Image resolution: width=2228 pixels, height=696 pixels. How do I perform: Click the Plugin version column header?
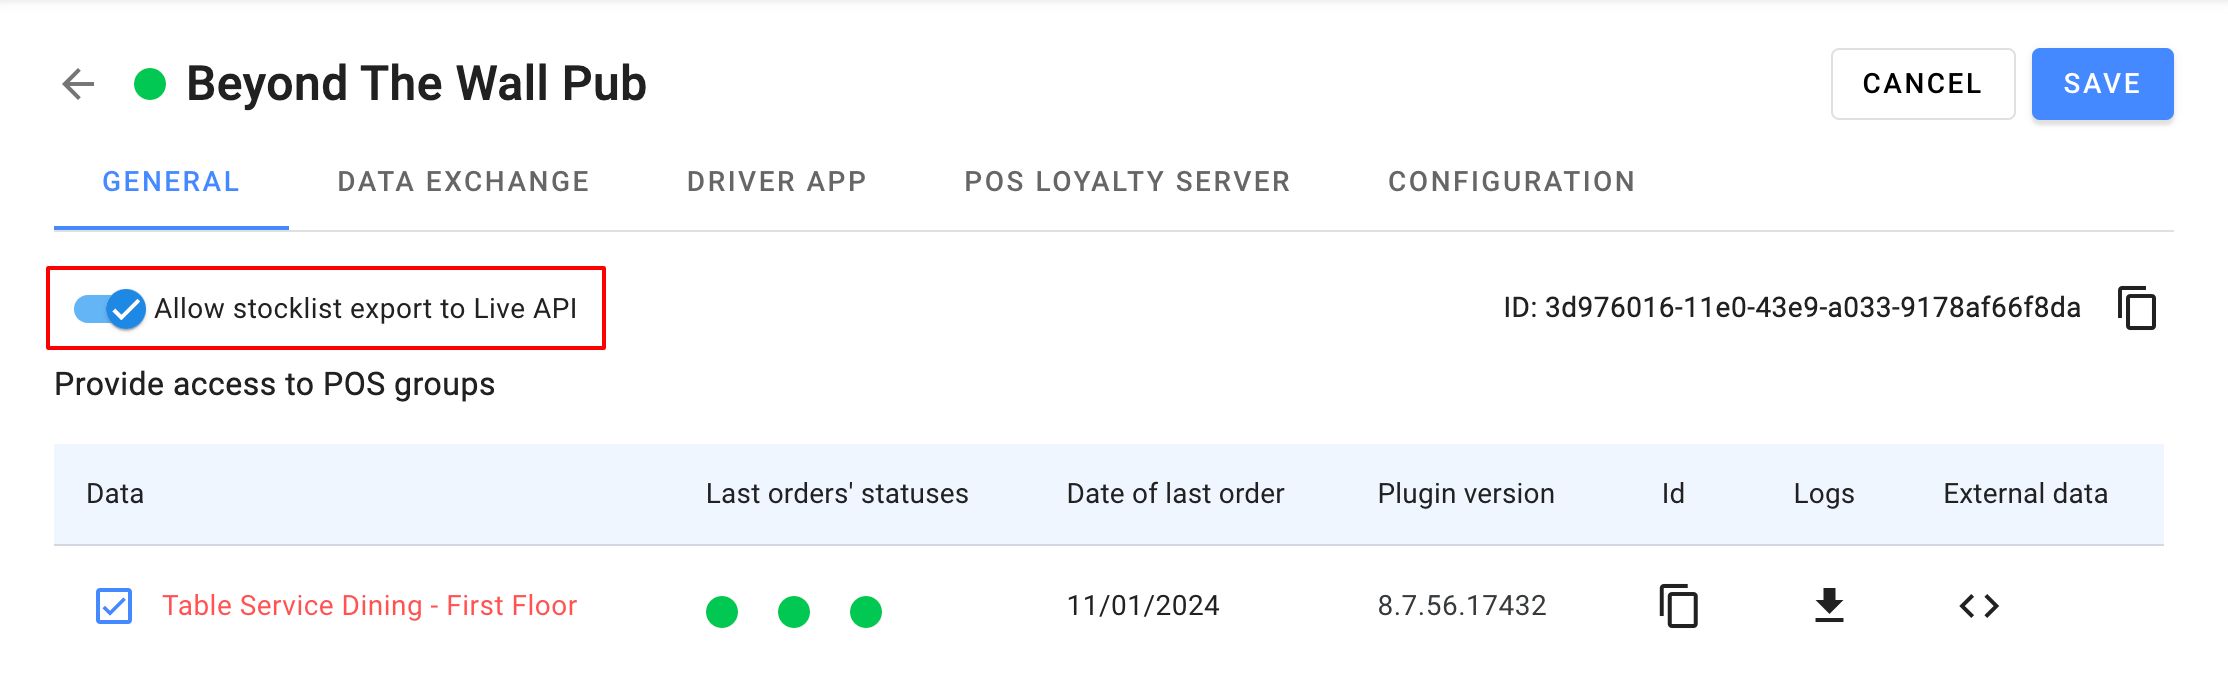coord(1465,494)
